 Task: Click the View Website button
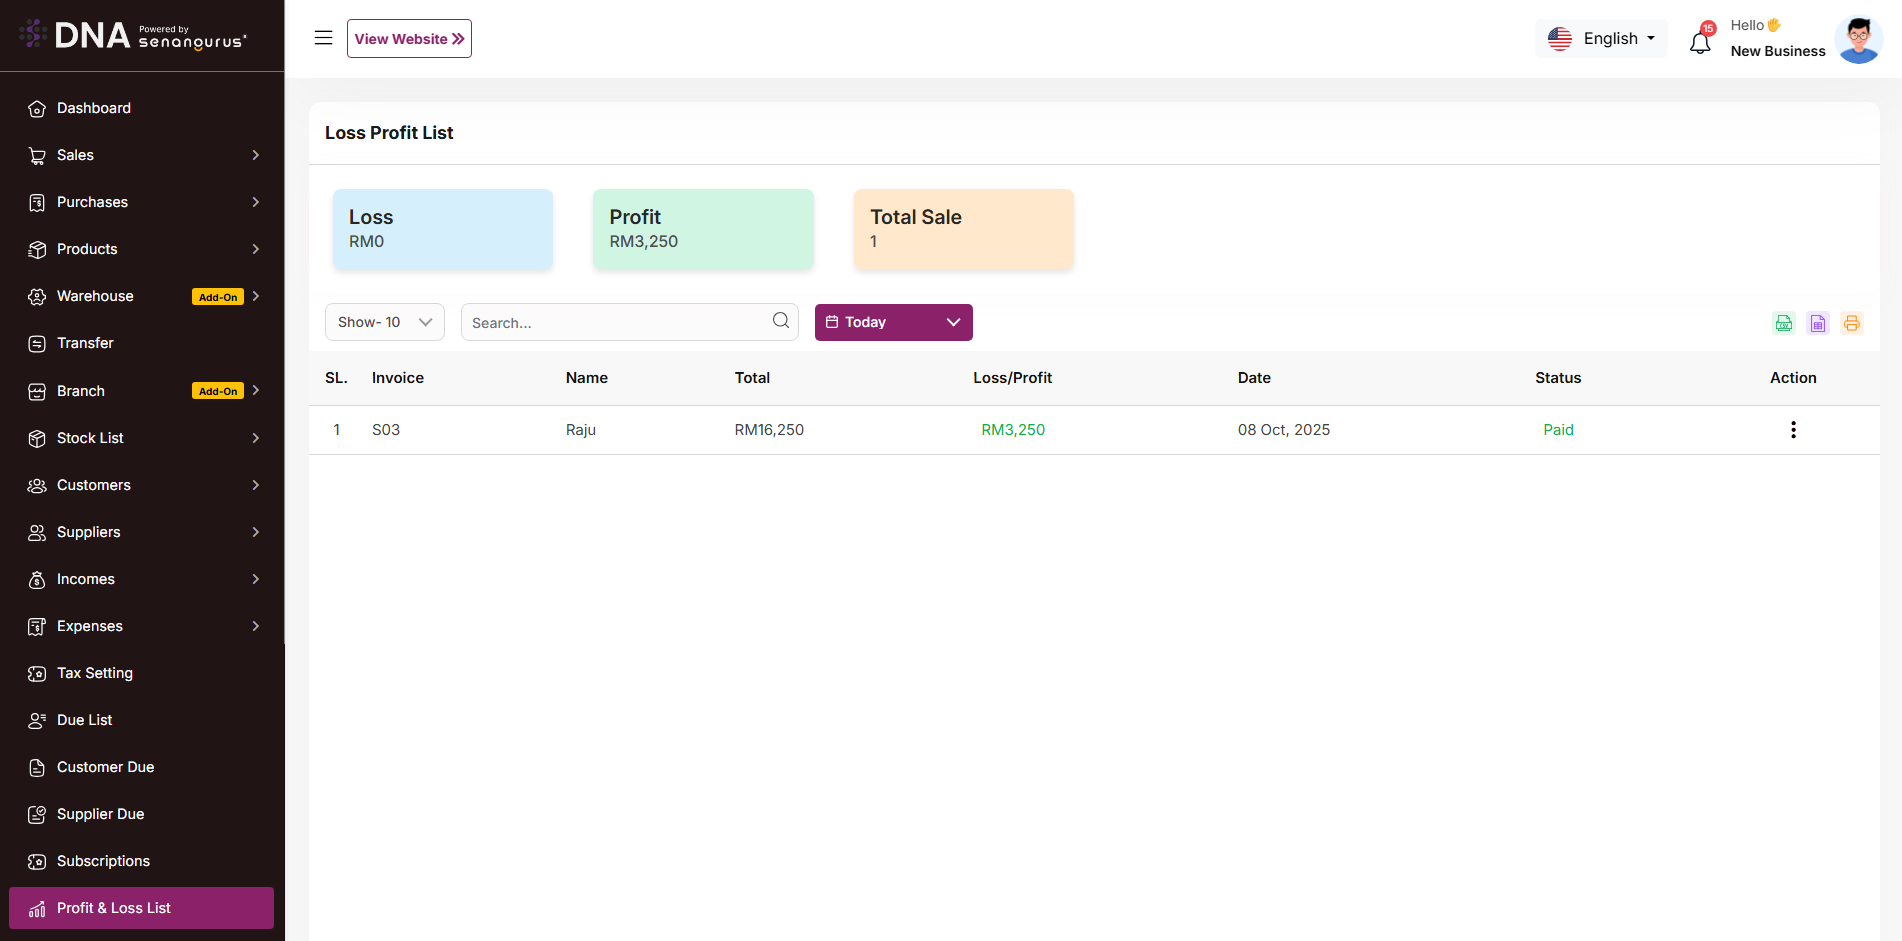click(409, 39)
